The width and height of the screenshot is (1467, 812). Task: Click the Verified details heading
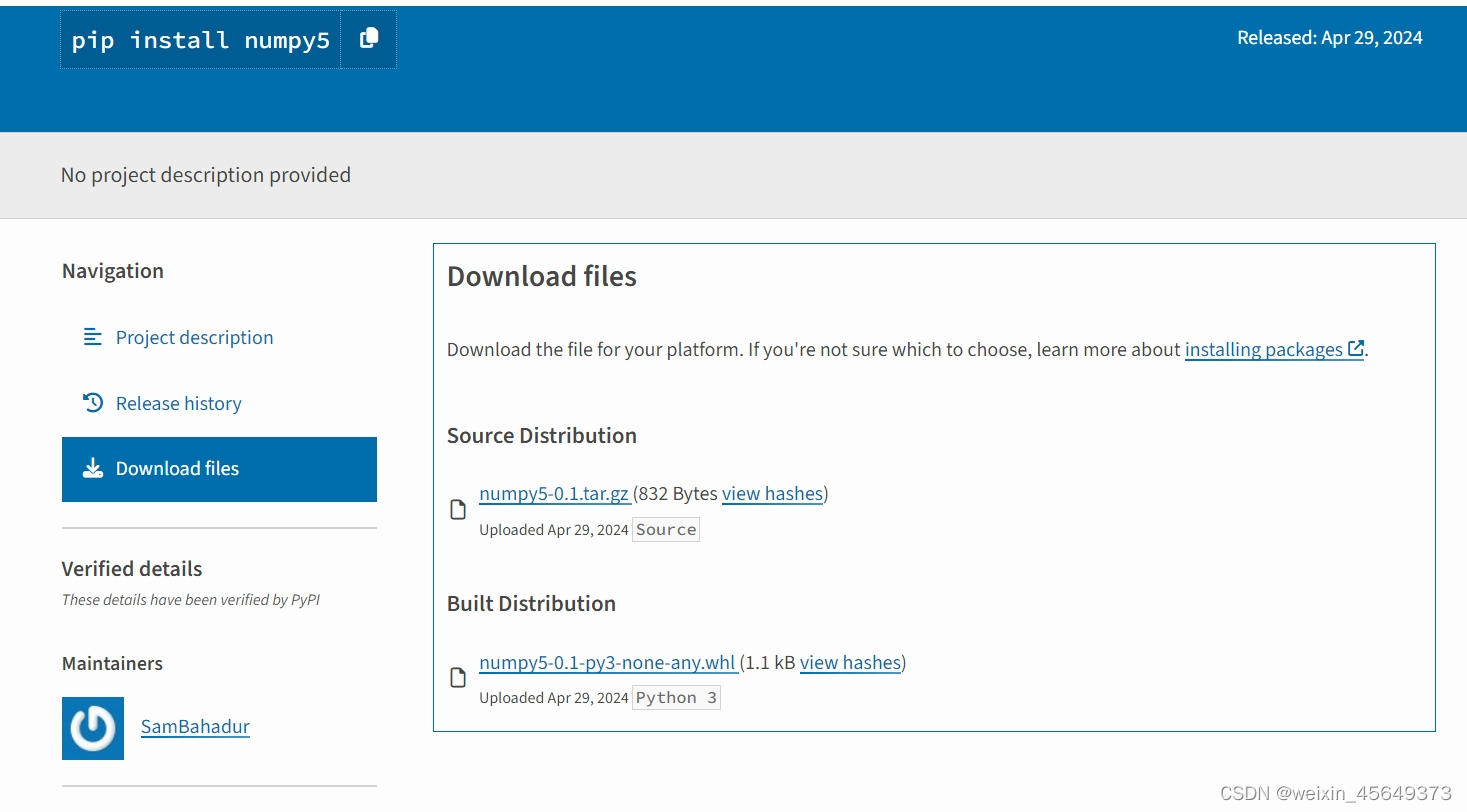click(x=132, y=569)
